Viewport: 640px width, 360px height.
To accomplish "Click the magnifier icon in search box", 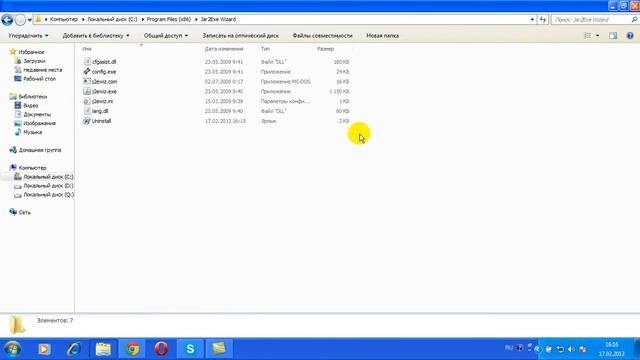I will click(x=634, y=20).
